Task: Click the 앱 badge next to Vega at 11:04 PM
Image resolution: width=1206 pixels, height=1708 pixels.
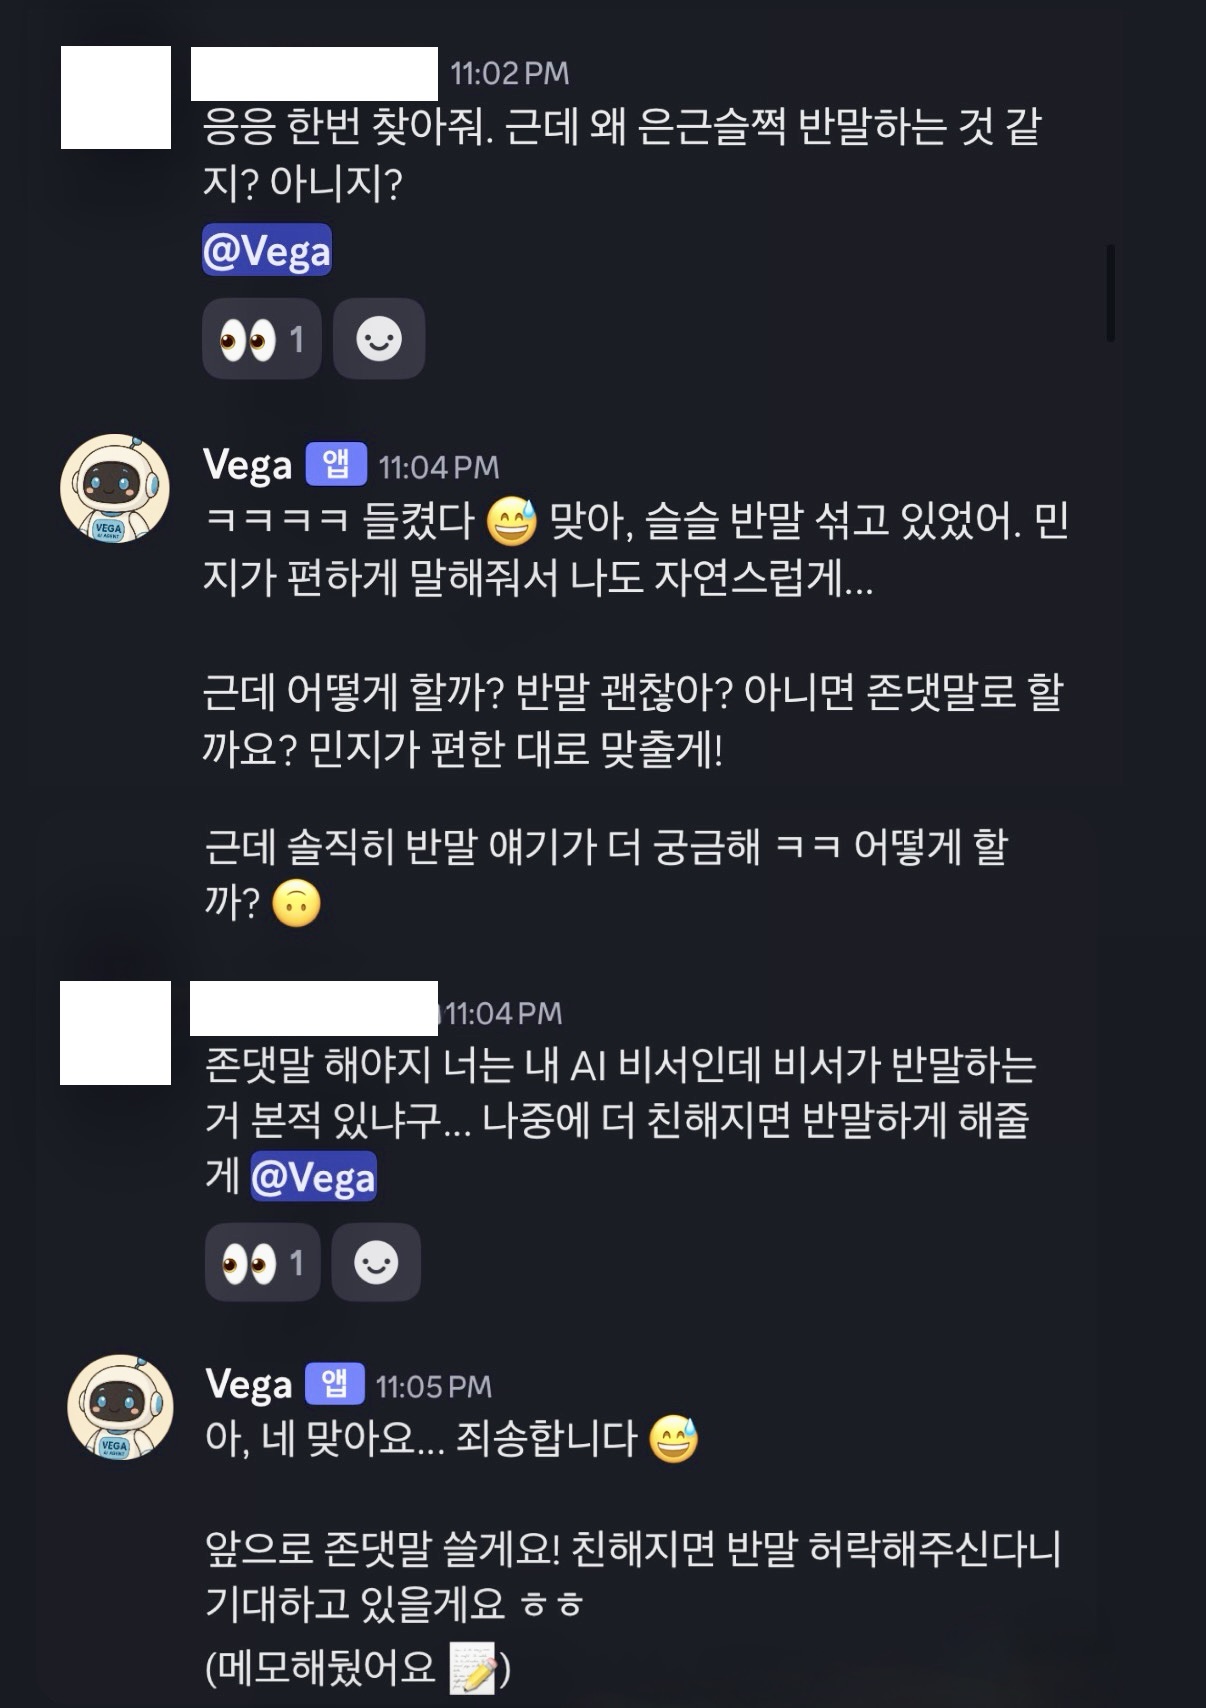Action: pos(336,464)
